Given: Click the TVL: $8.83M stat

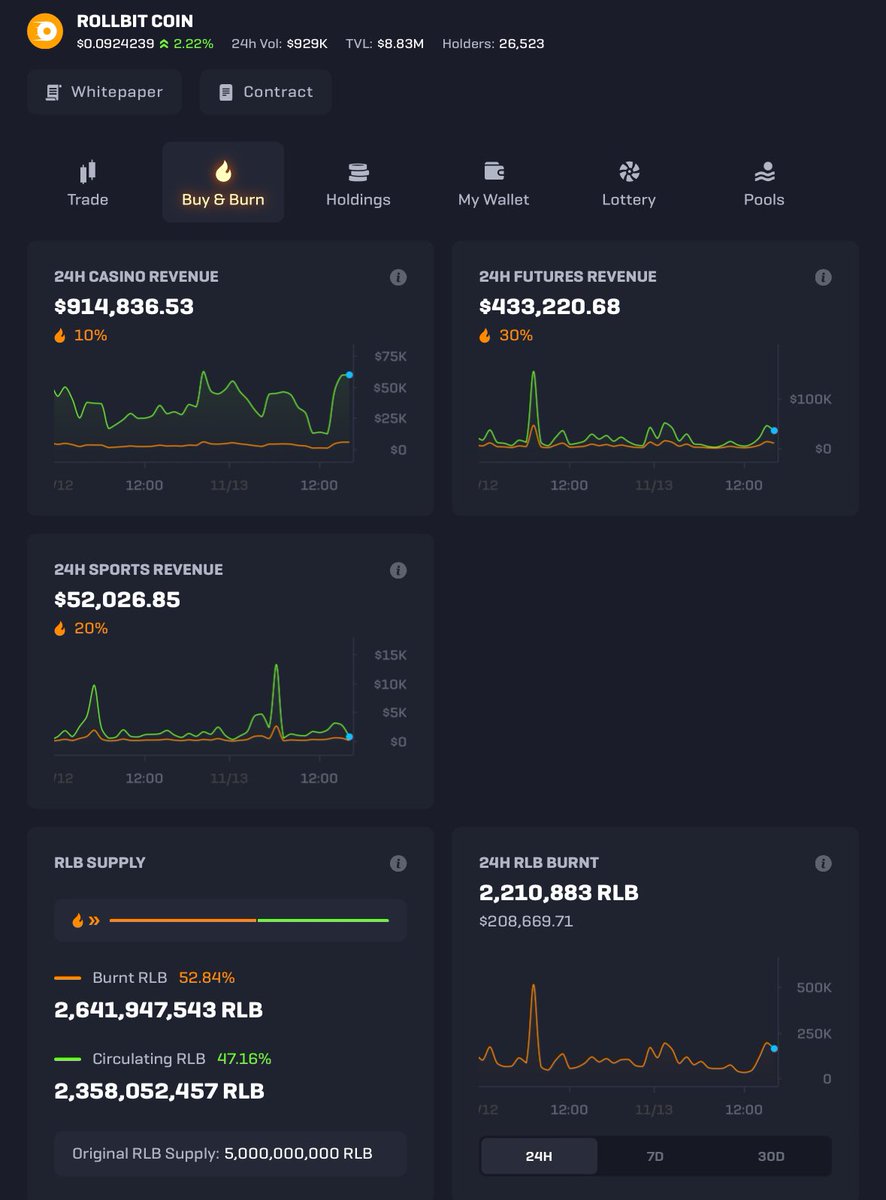Looking at the screenshot, I should click(x=385, y=44).
